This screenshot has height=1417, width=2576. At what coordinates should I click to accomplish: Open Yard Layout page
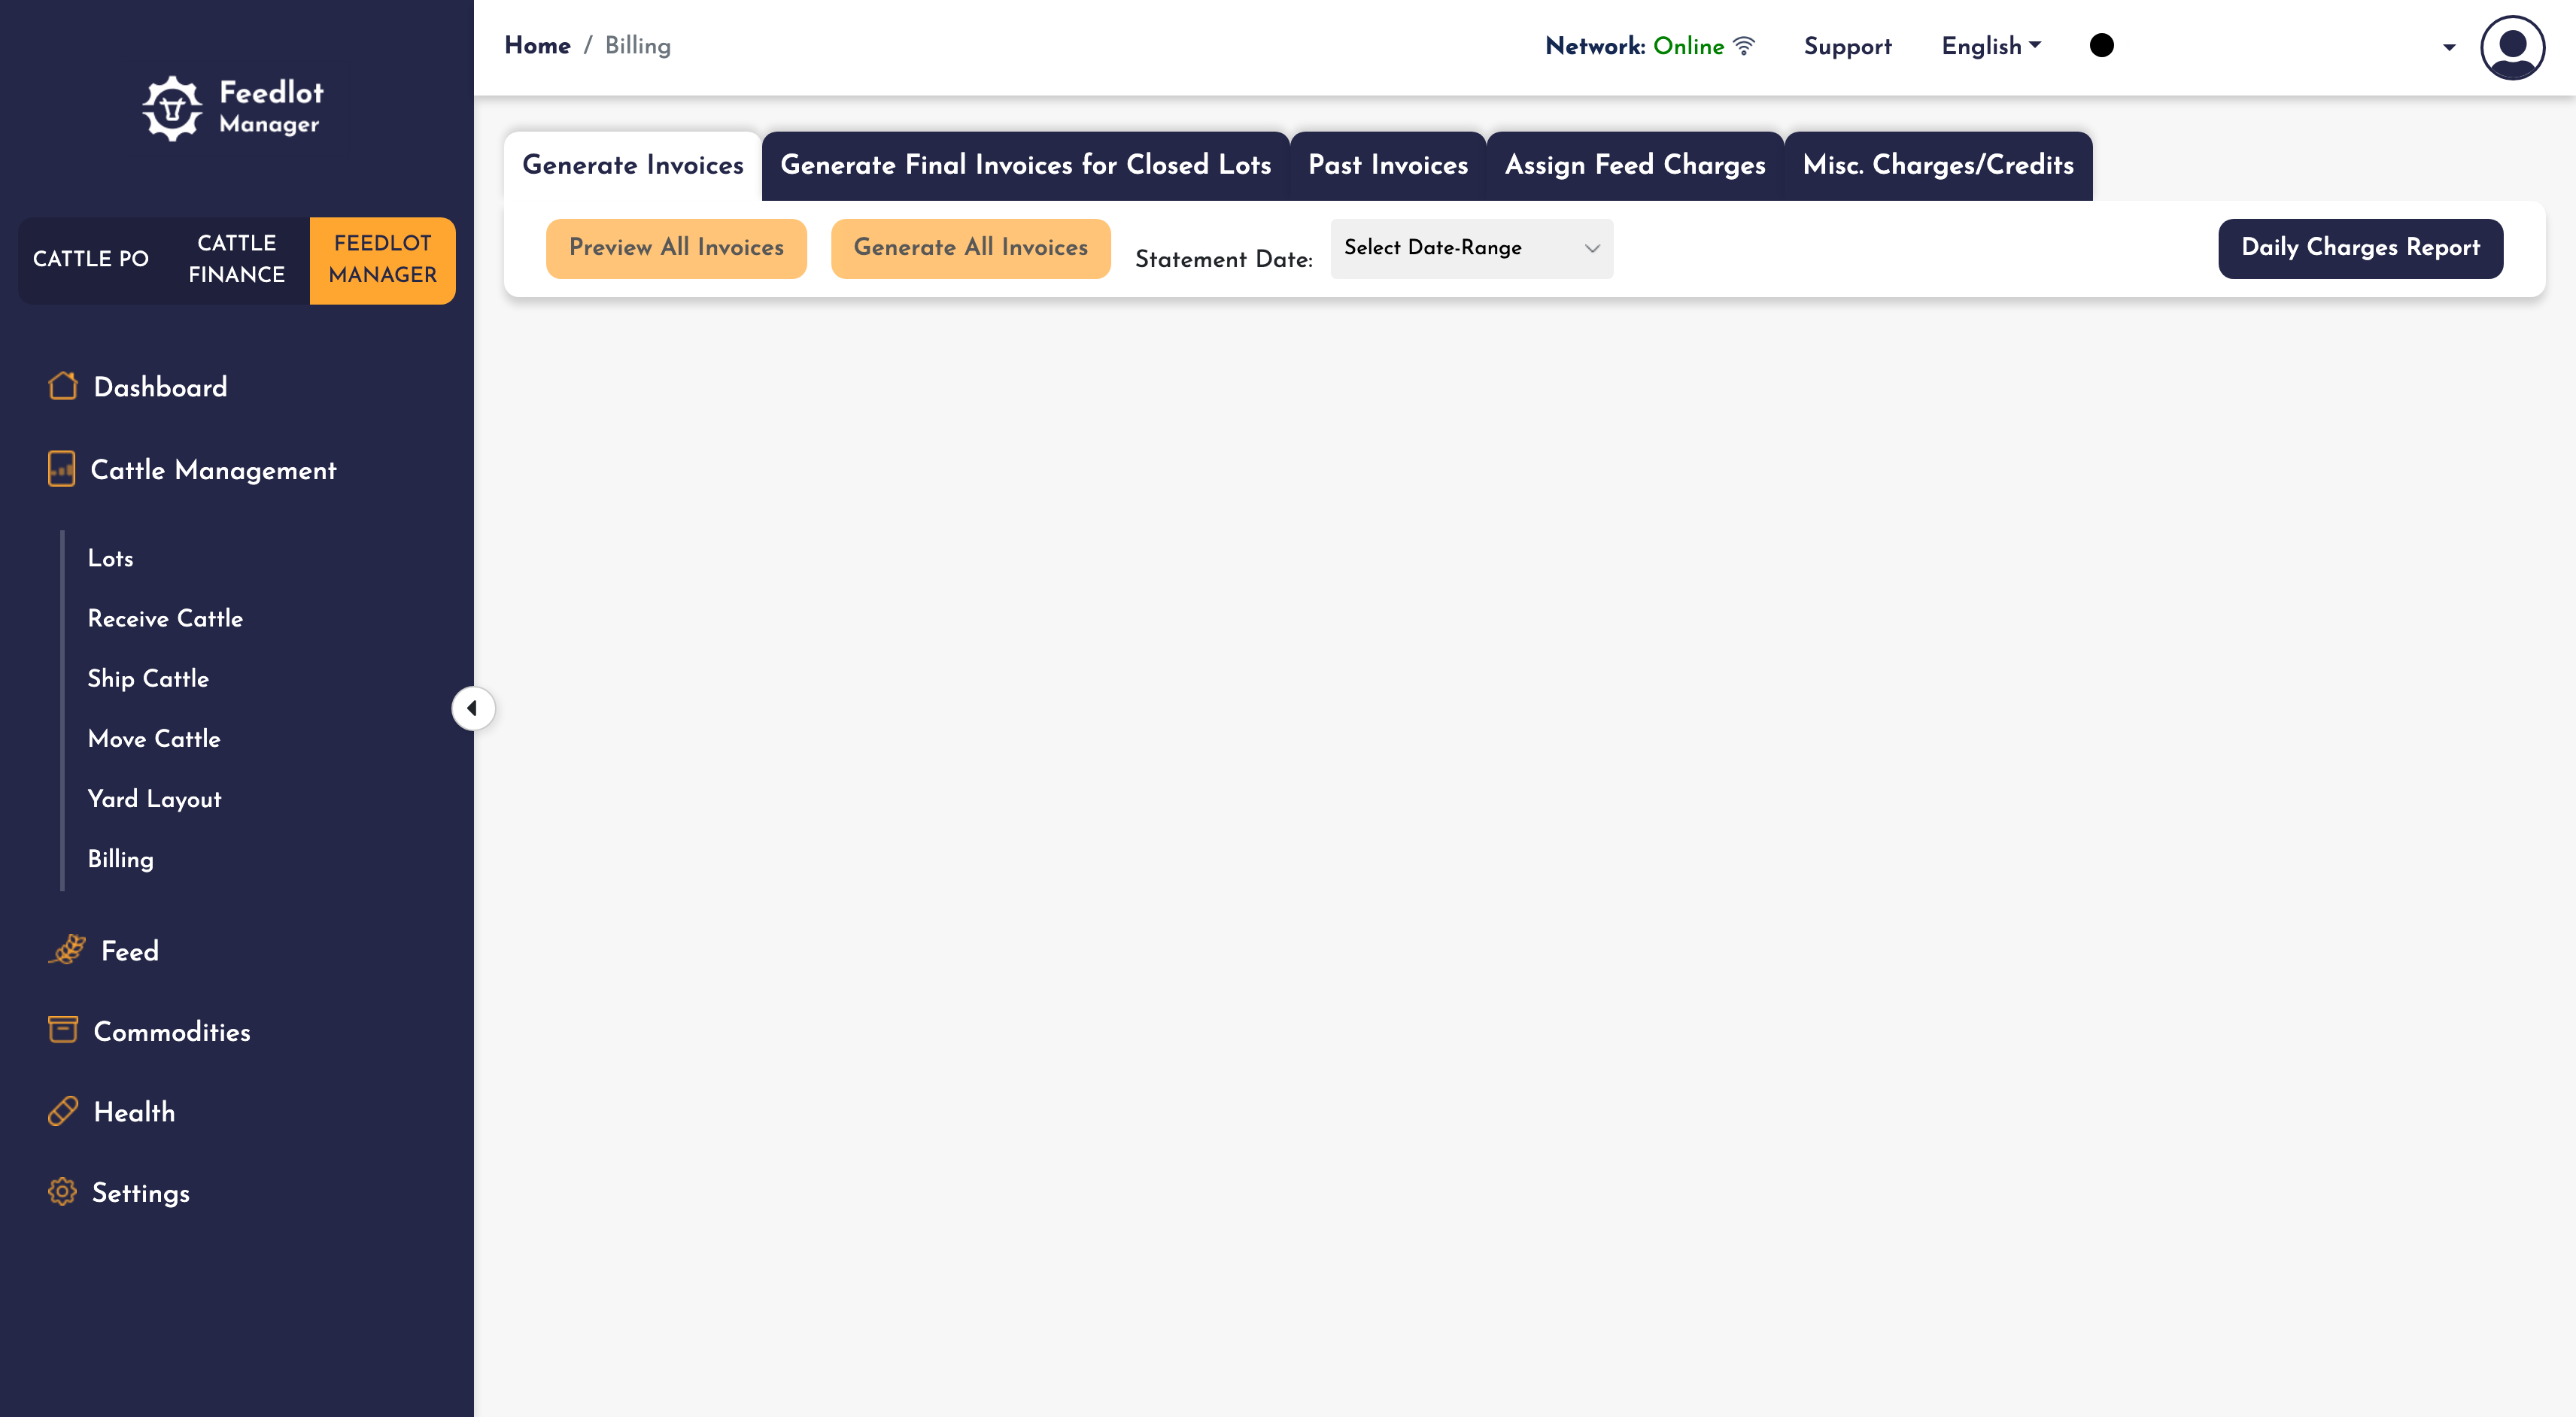coord(154,799)
